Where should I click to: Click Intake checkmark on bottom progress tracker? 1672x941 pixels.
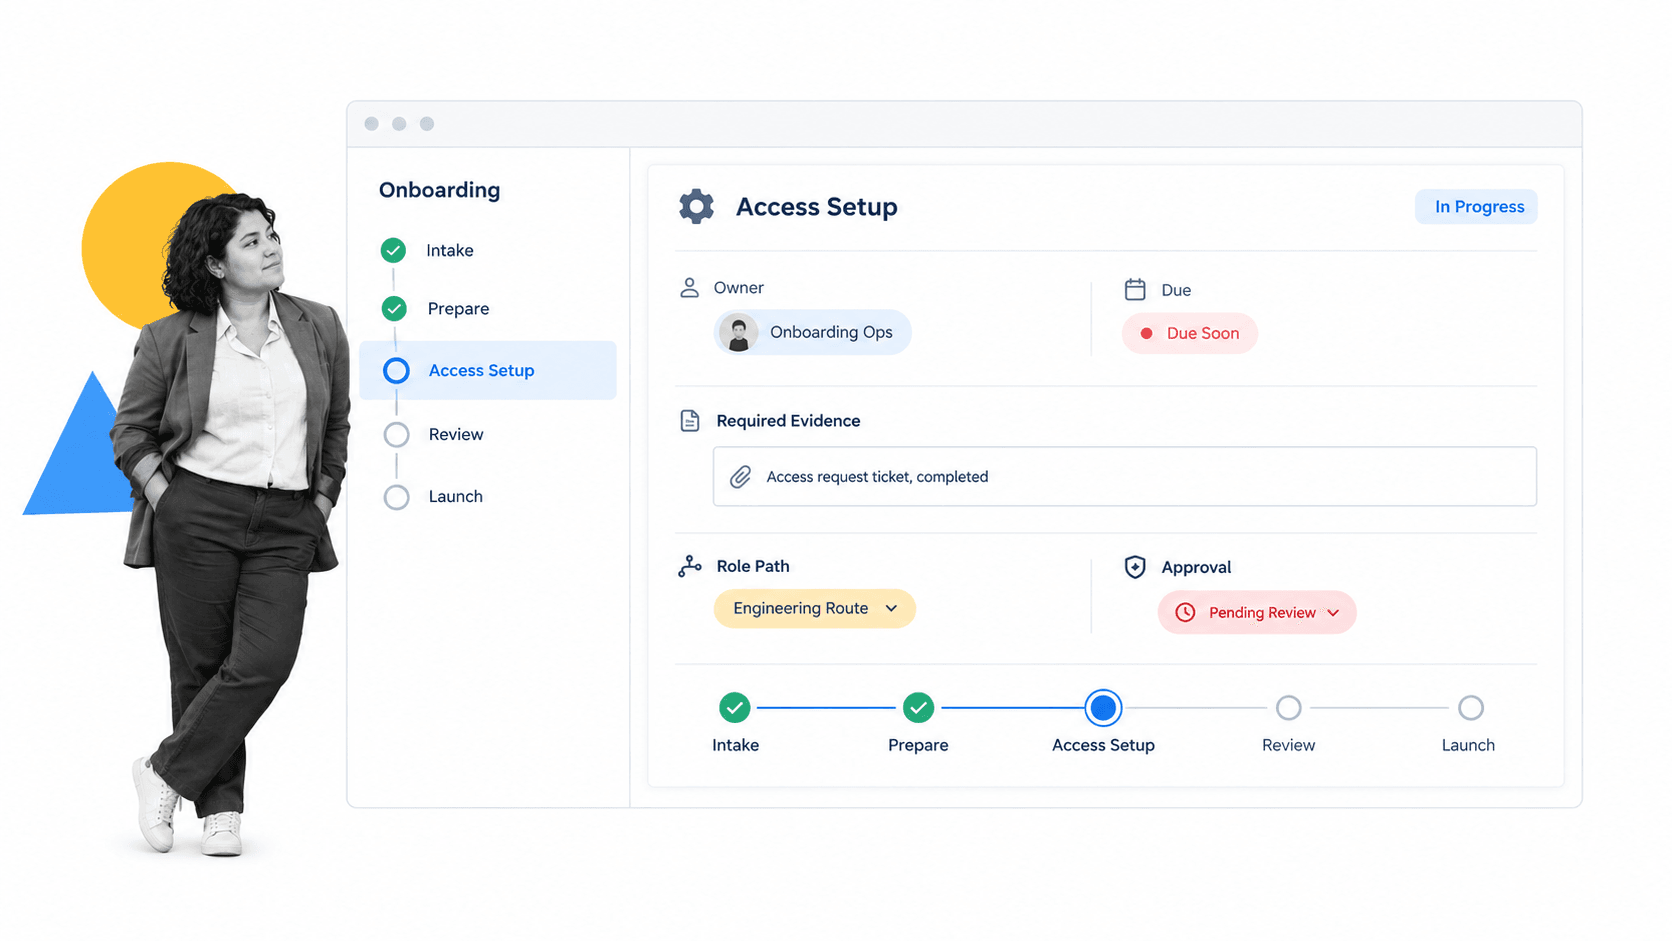click(x=735, y=708)
